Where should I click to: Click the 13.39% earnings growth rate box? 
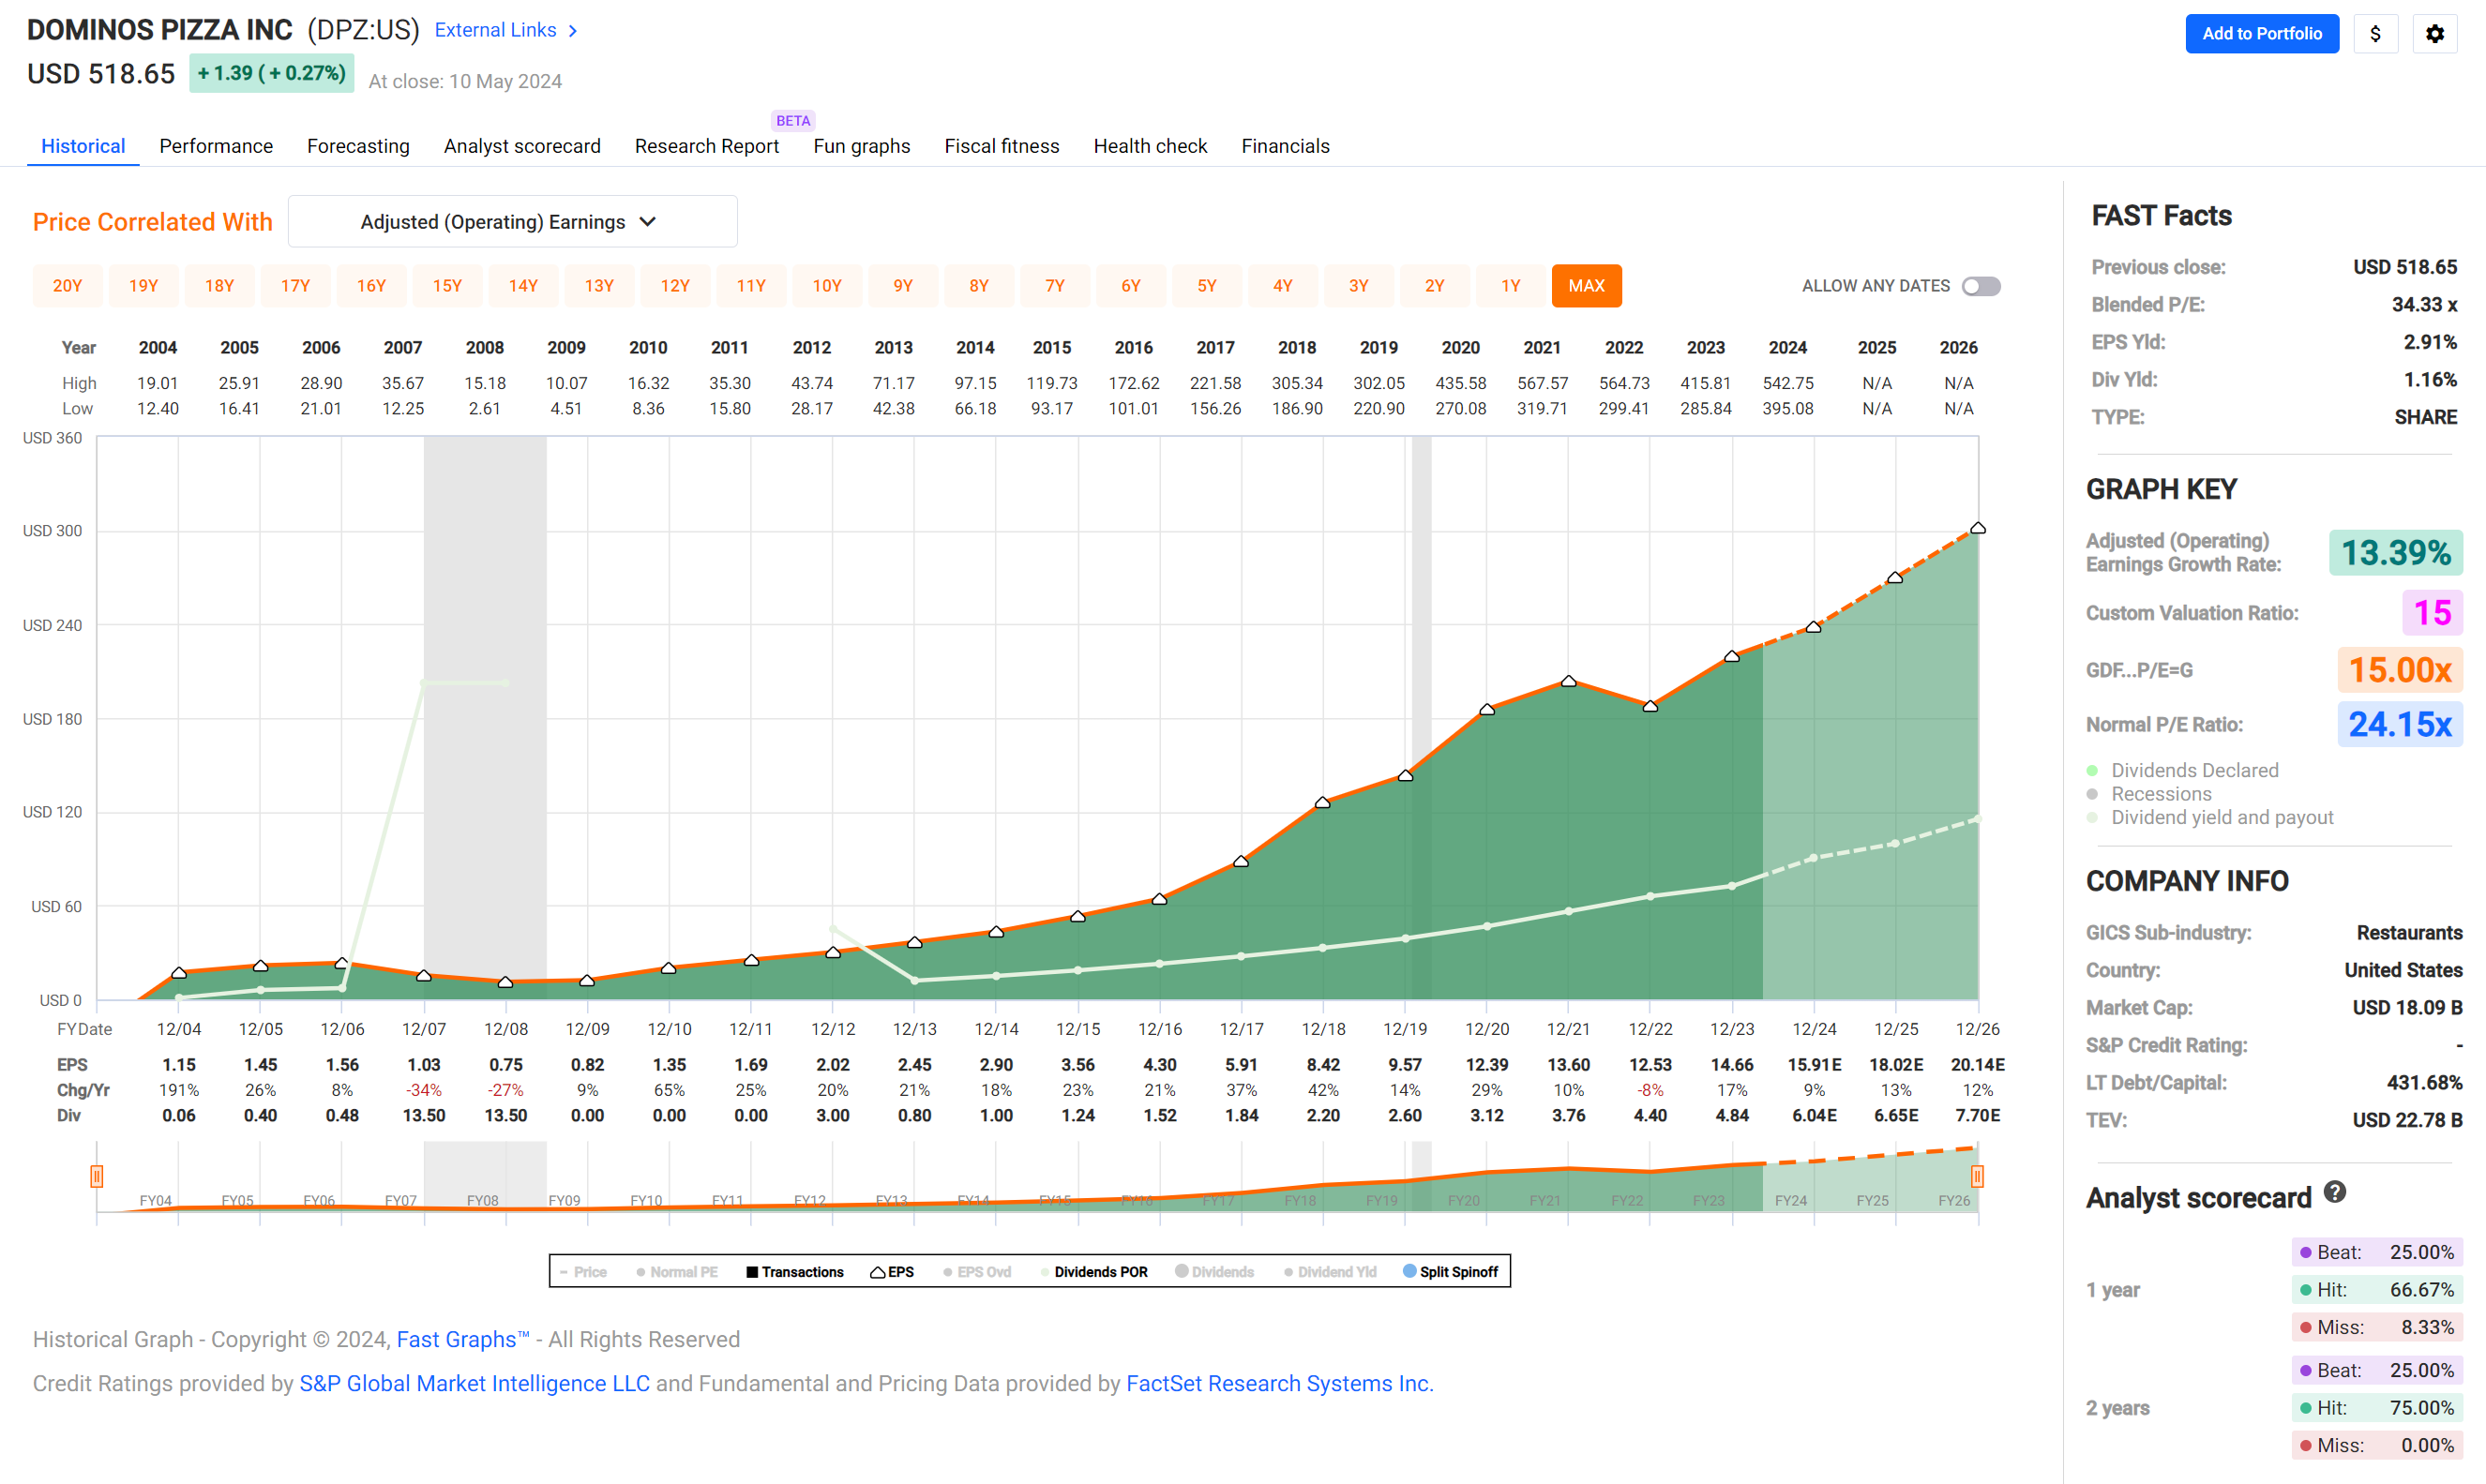[x=2395, y=553]
